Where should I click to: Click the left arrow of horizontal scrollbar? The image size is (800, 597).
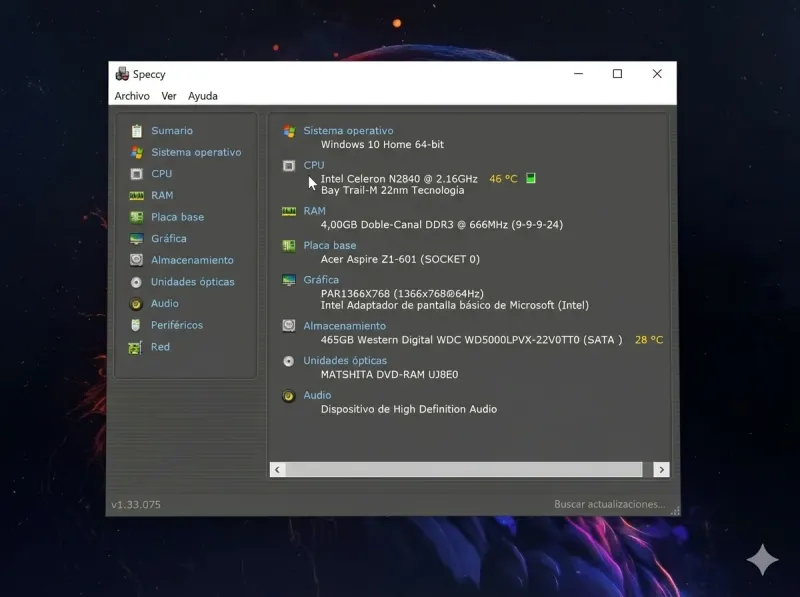(x=278, y=469)
